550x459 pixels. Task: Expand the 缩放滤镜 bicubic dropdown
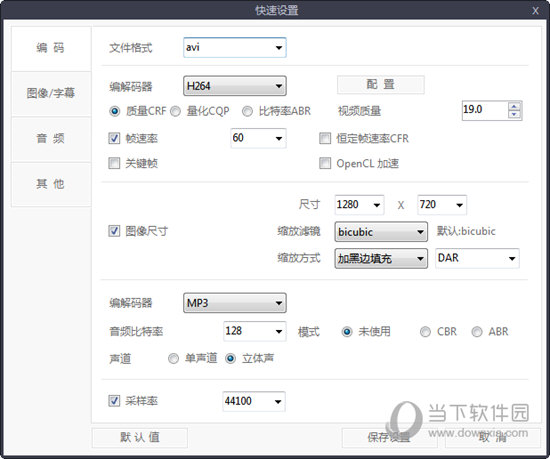381,232
